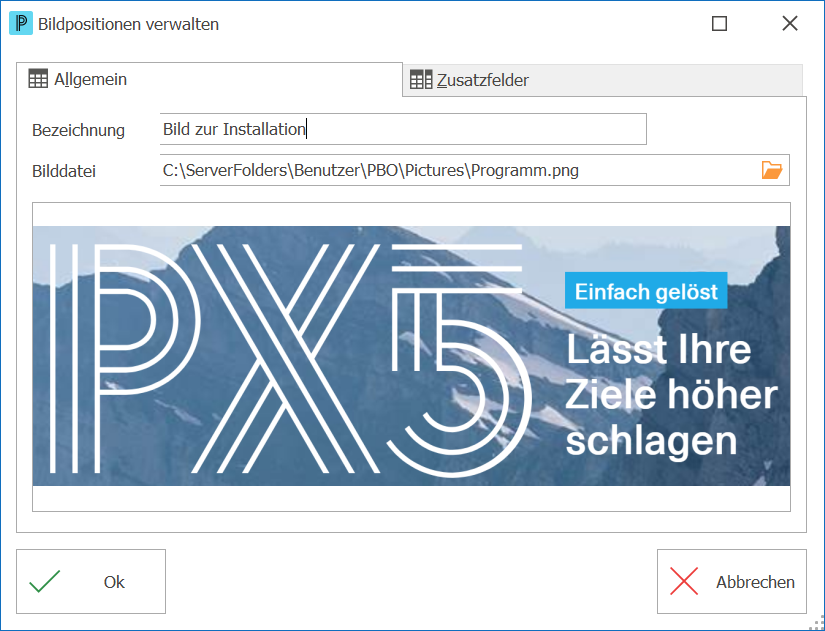The image size is (825, 631).
Task: Select the PX5 image preview
Action: pyautogui.click(x=411, y=356)
